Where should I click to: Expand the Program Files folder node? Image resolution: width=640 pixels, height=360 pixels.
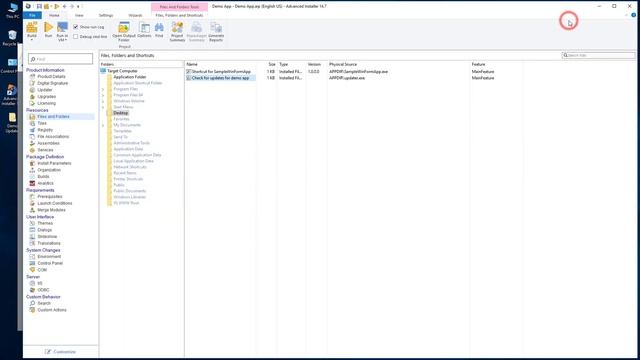click(103, 89)
